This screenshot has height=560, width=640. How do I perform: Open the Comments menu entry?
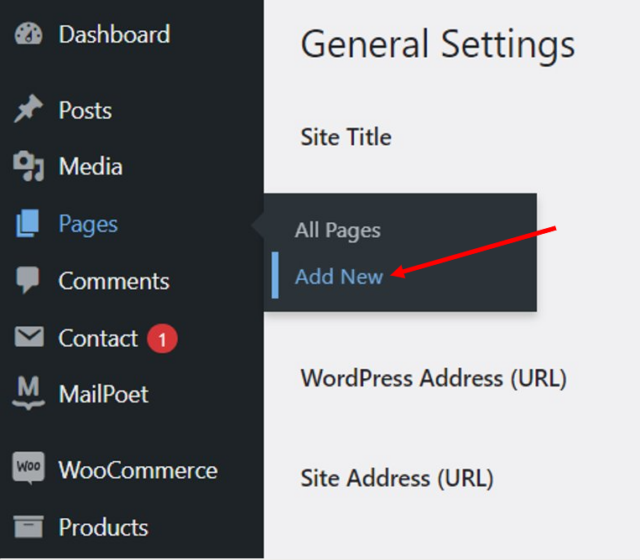(x=114, y=281)
